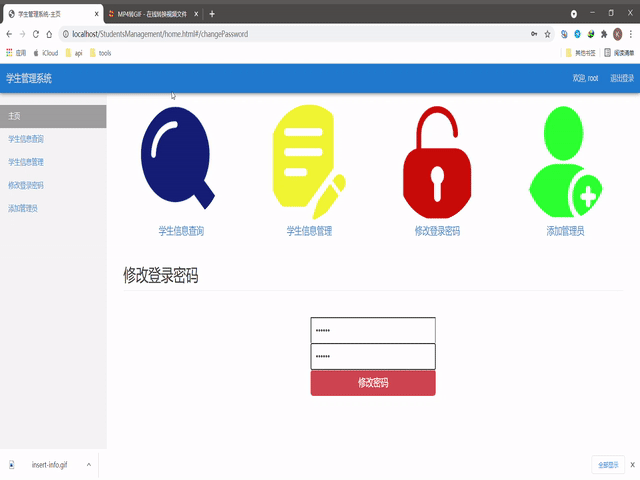Click the green add administrator icon
The height and width of the screenshot is (480, 640).
(565, 160)
